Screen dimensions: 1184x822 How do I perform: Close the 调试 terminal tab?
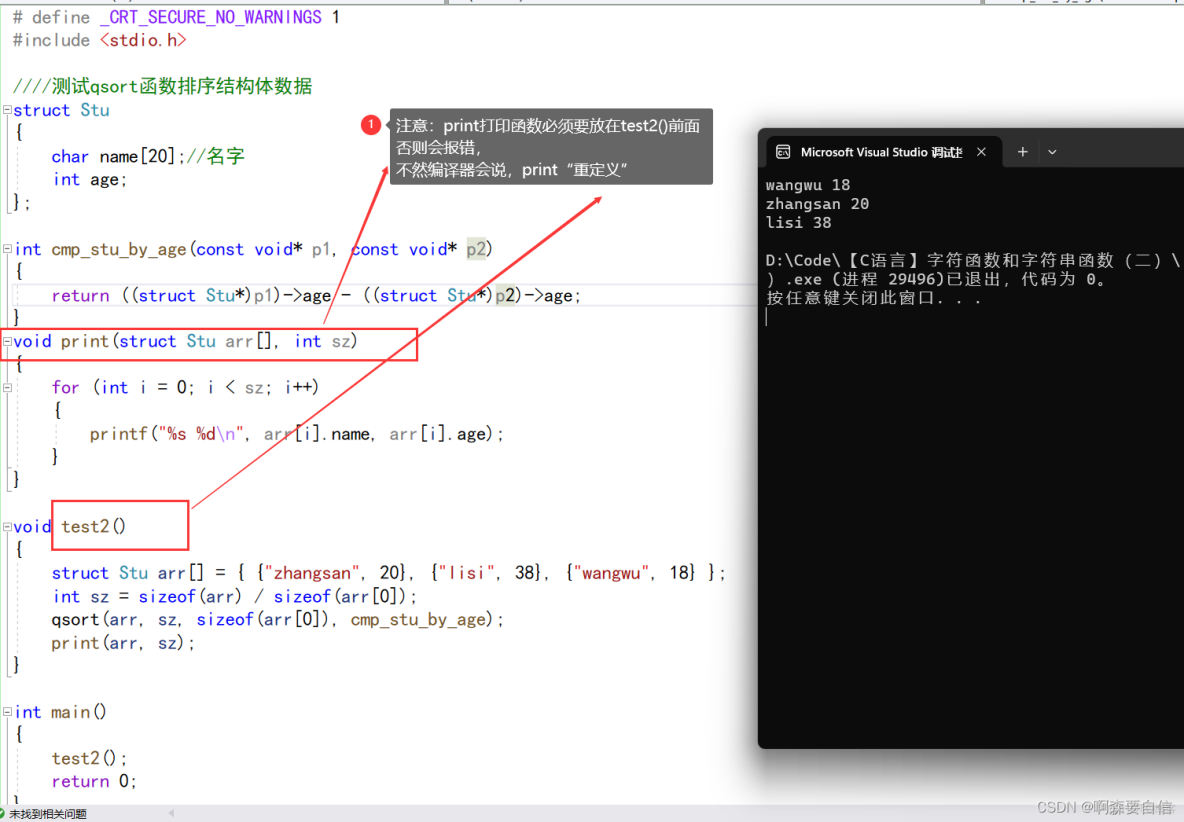981,152
